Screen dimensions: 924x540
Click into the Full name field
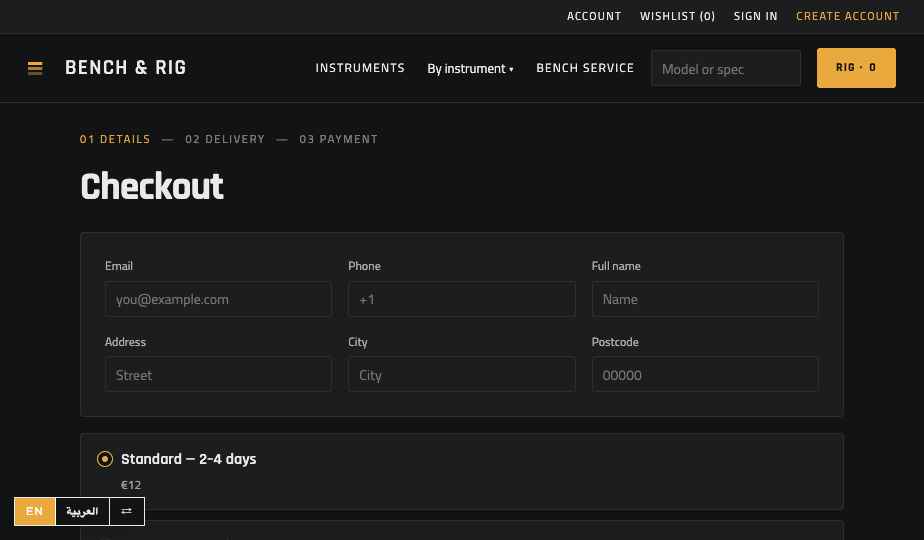(x=705, y=299)
